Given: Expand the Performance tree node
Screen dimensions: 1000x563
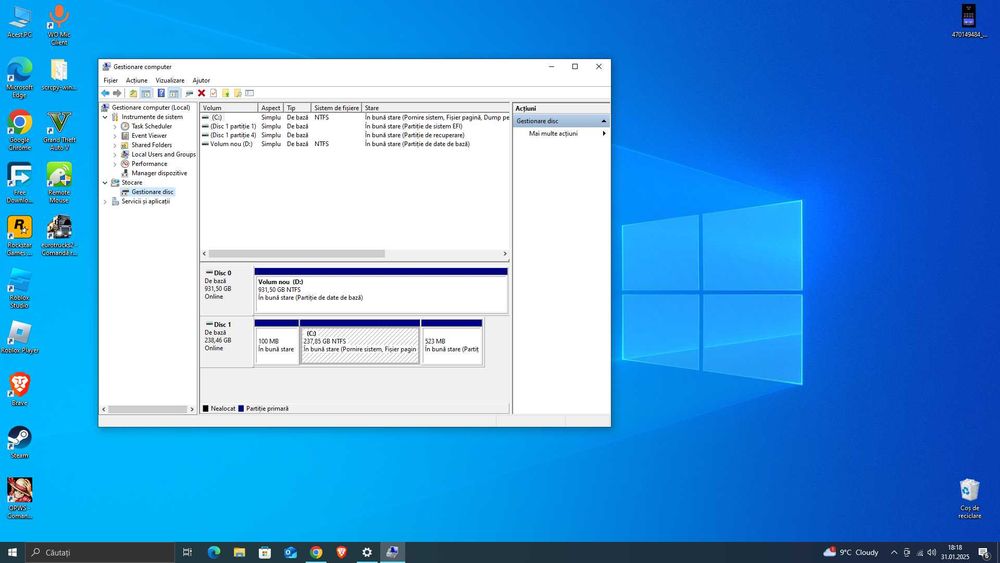Looking at the screenshot, I should point(115,164).
